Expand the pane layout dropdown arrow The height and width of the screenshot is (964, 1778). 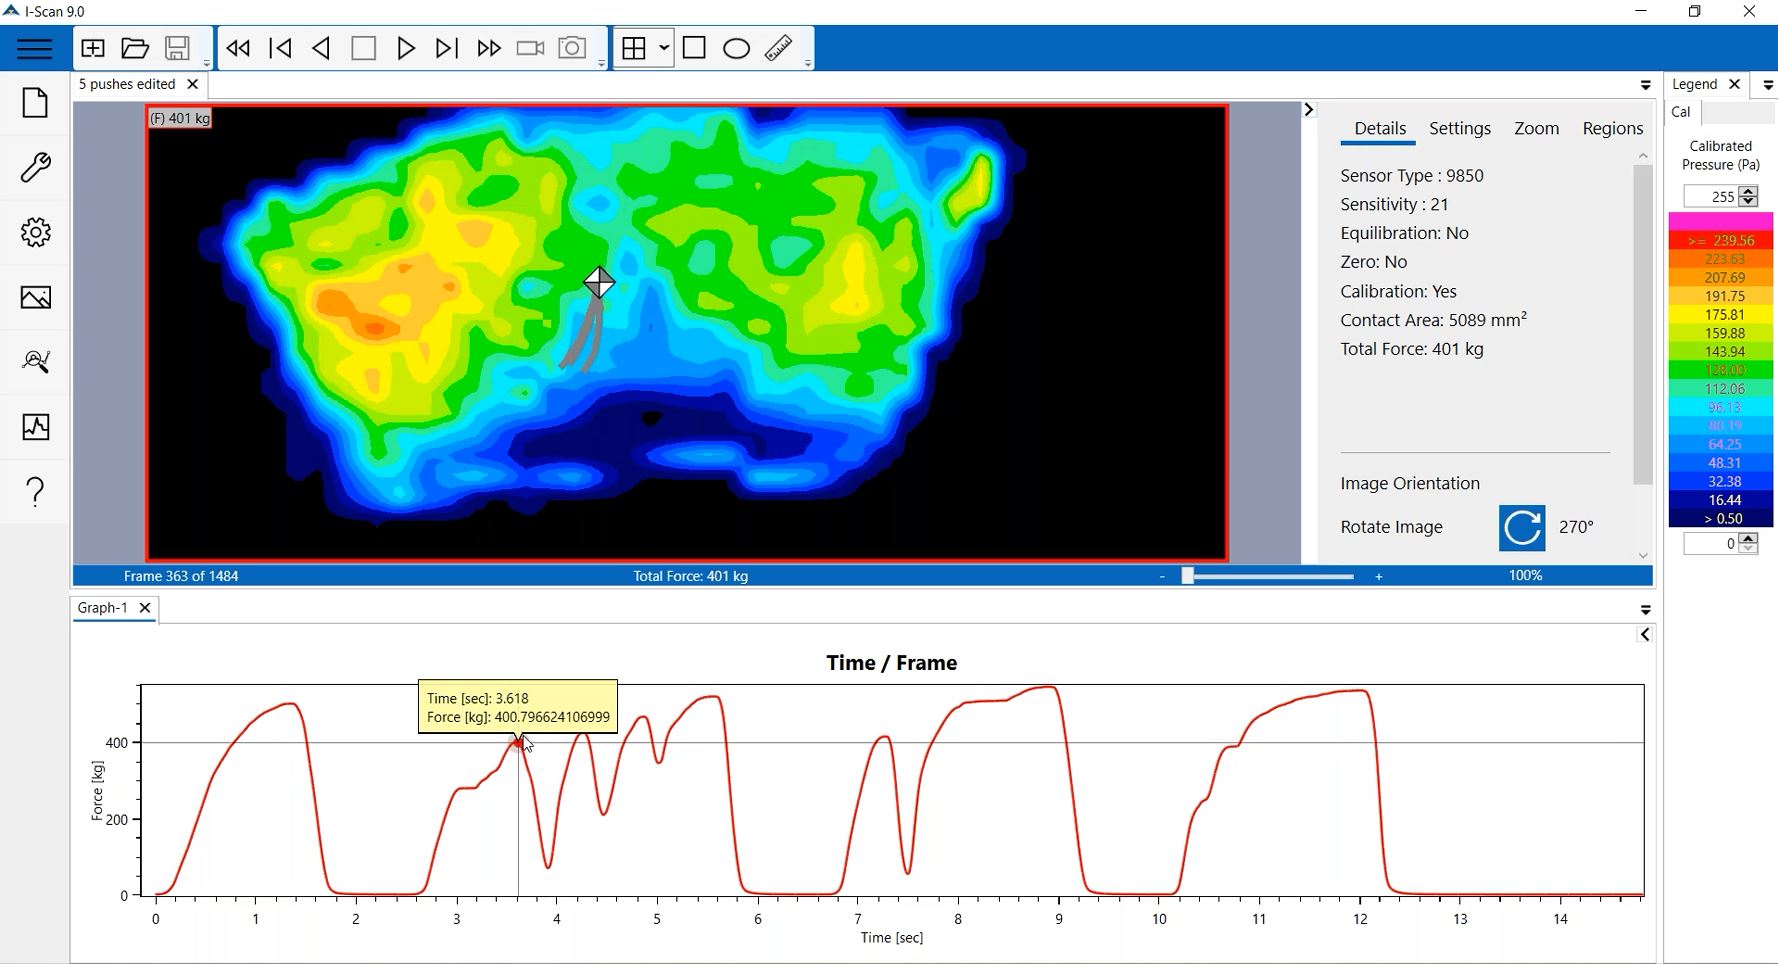pos(663,48)
